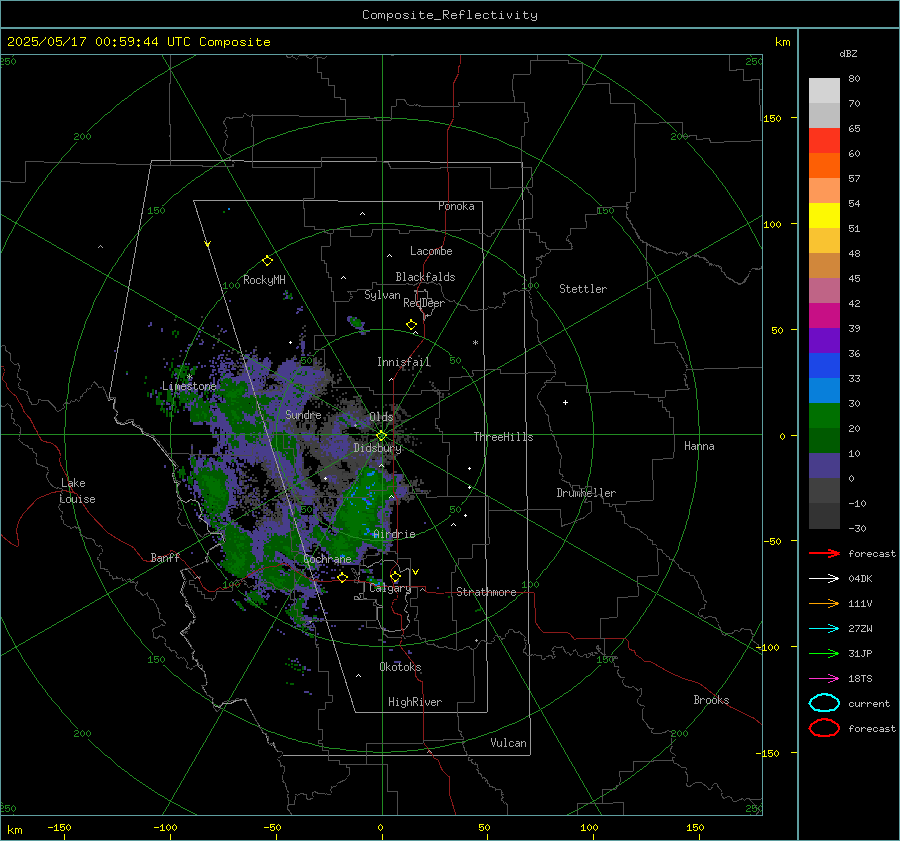Click the orange 60-57 dBZ color band

click(824, 166)
